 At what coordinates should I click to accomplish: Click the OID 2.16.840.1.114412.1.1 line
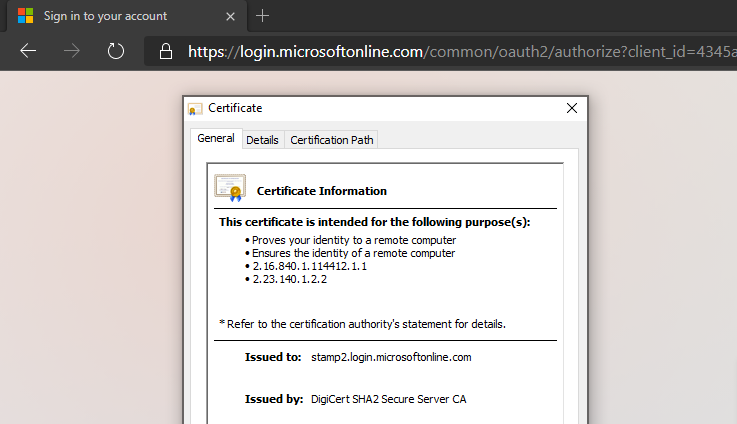[310, 266]
